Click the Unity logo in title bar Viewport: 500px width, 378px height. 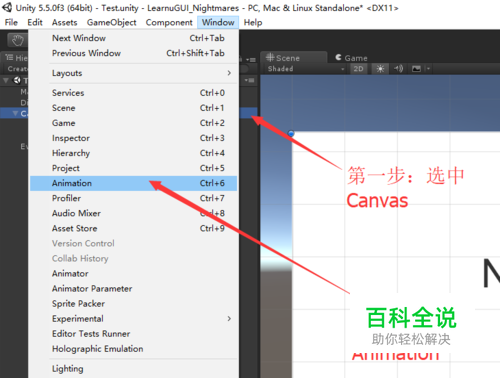tap(7, 7)
